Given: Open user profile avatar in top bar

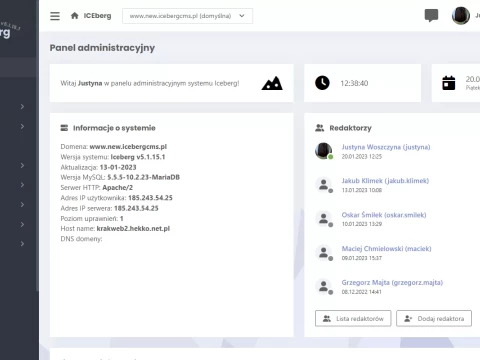Looking at the screenshot, I should pos(461,16).
